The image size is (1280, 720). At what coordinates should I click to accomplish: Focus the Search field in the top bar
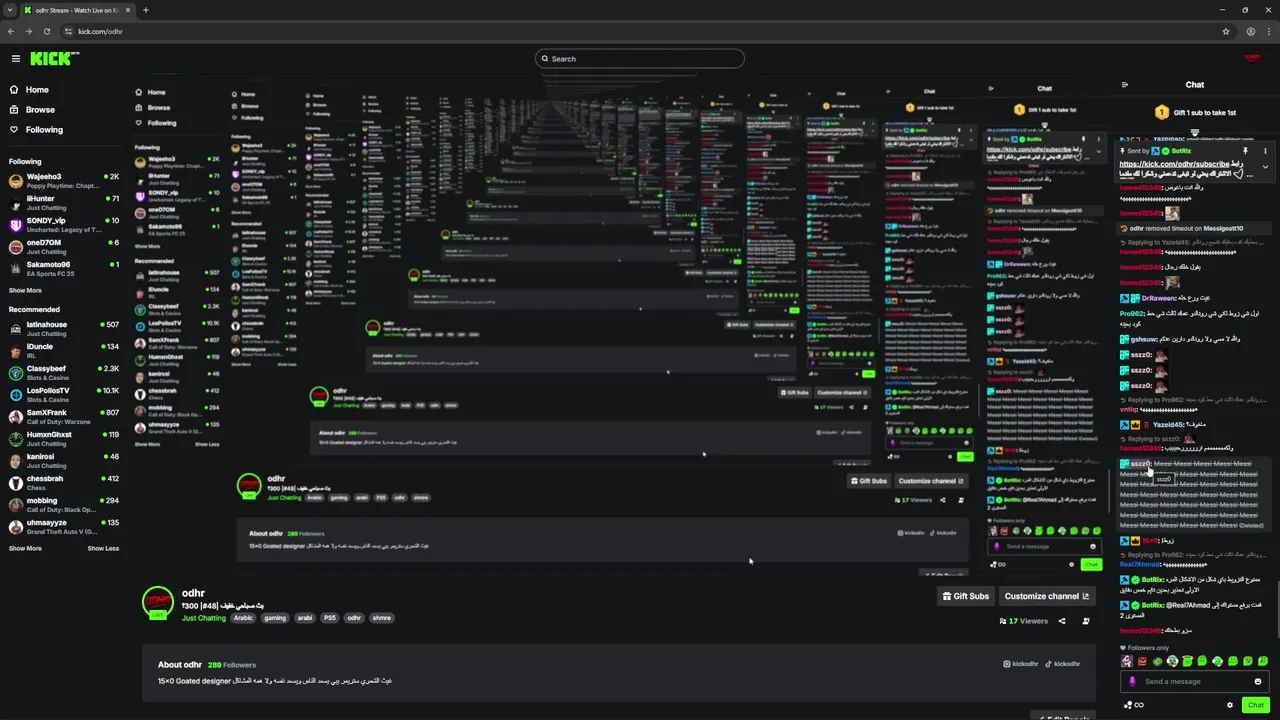(x=640, y=59)
